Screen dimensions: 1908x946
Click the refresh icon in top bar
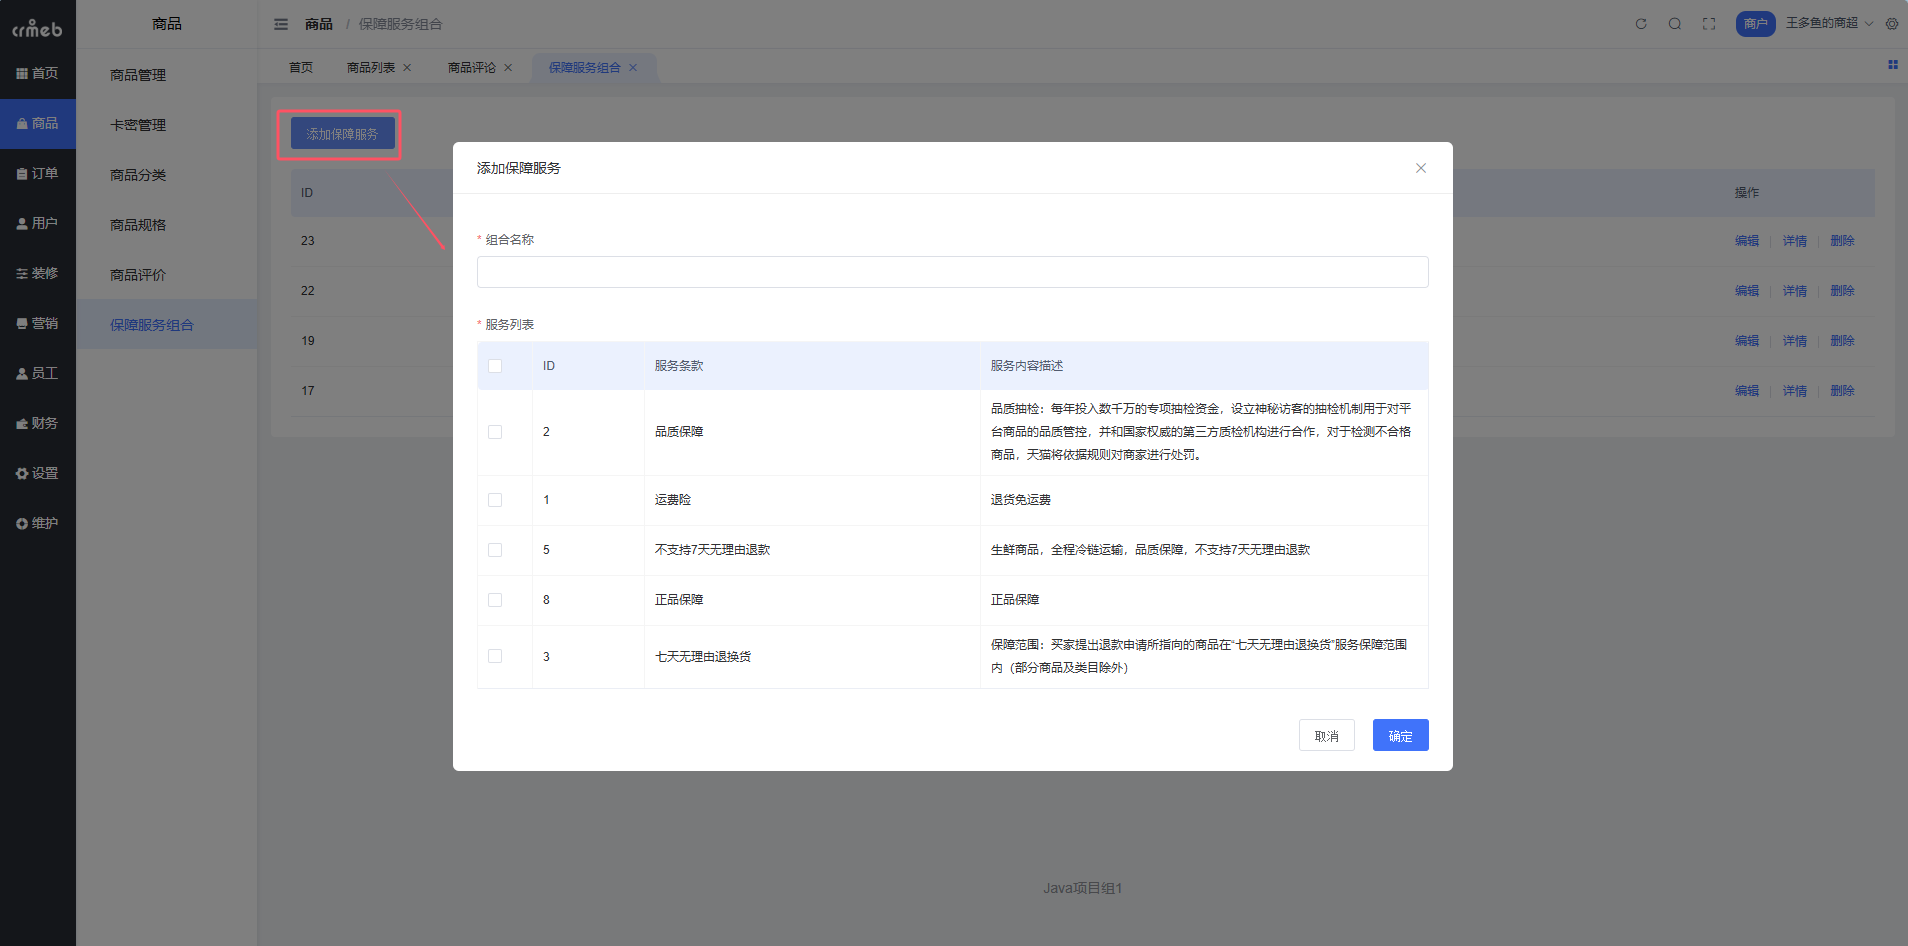coord(1641,24)
